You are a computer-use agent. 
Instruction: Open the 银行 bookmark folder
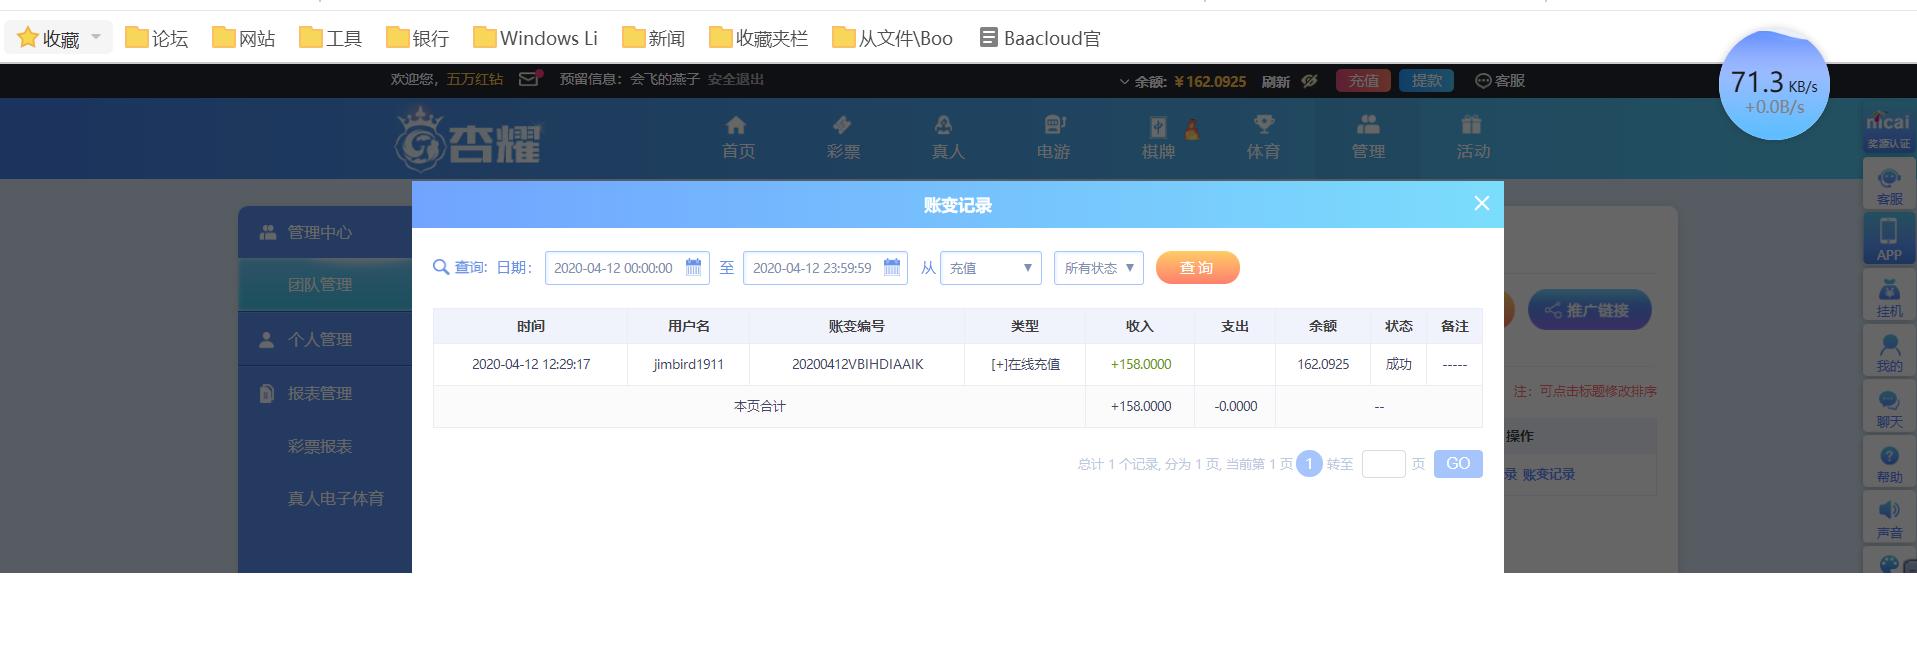point(418,38)
